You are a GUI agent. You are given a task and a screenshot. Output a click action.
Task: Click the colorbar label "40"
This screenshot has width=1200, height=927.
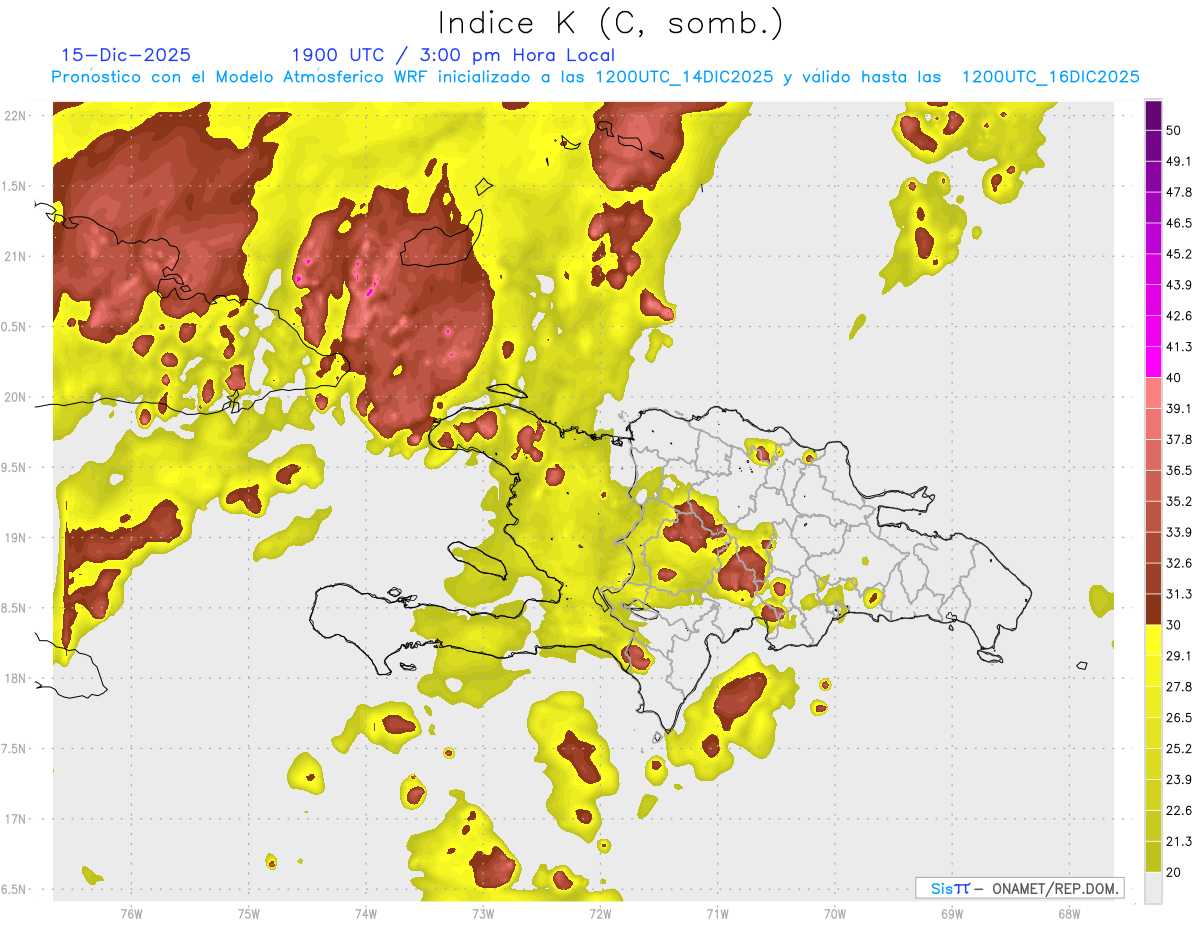1175,378
